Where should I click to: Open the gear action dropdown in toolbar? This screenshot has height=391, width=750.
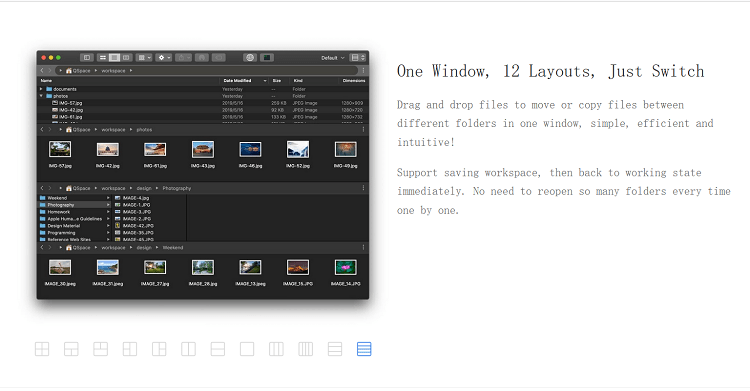click(164, 57)
